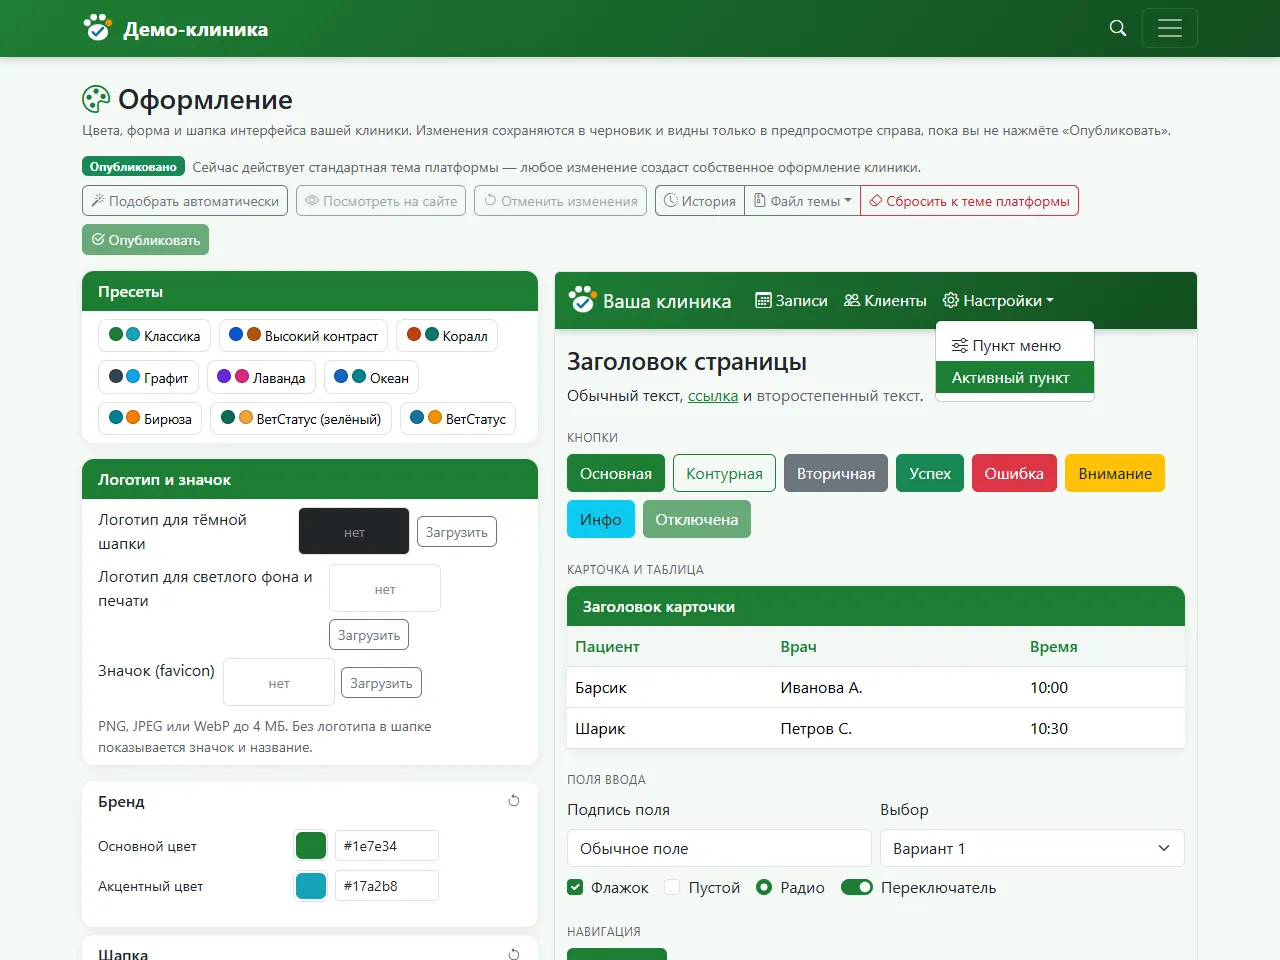Click the Опубликовать button
Screen dimensions: 1280x960
(x=145, y=240)
